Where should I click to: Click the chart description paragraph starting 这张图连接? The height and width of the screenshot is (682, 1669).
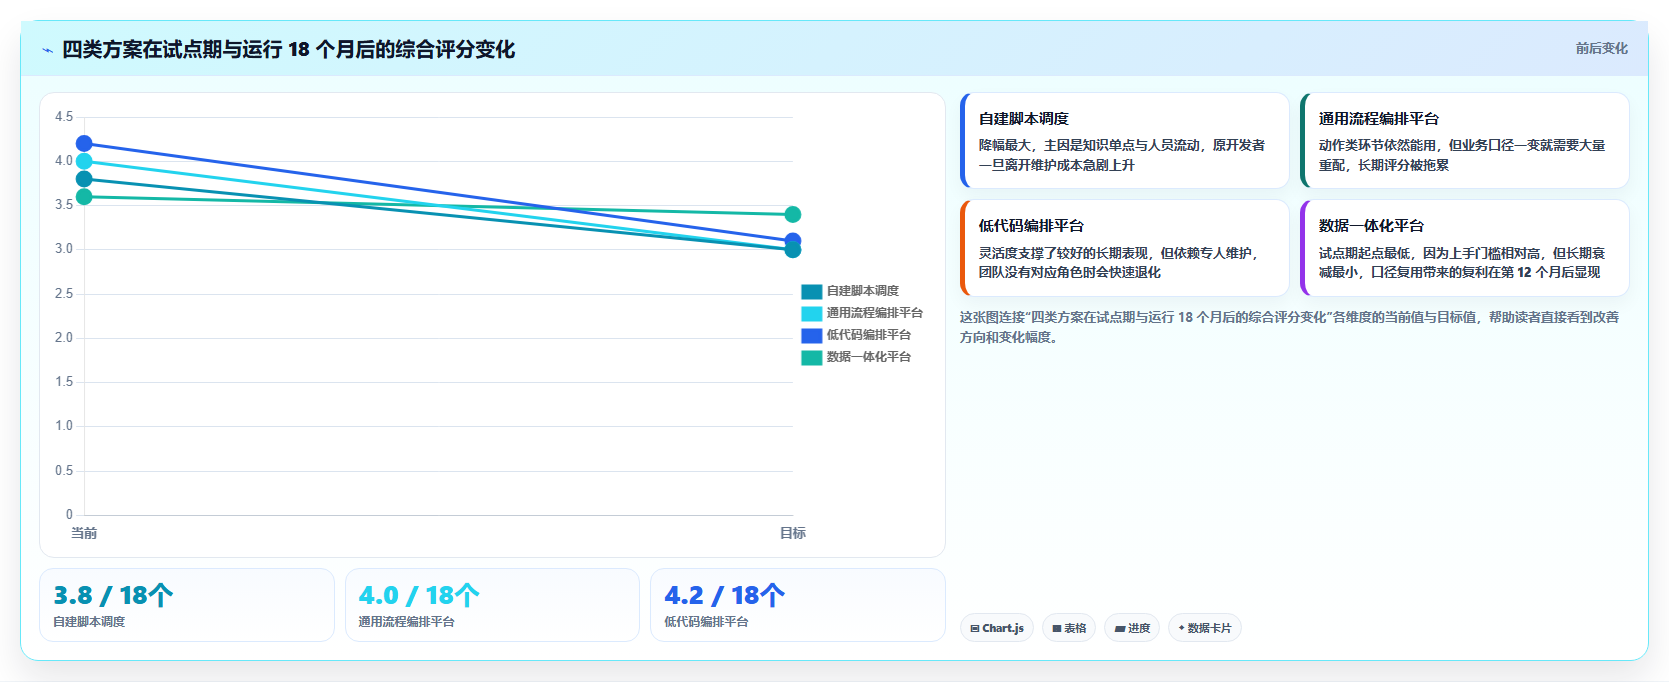coord(1289,327)
